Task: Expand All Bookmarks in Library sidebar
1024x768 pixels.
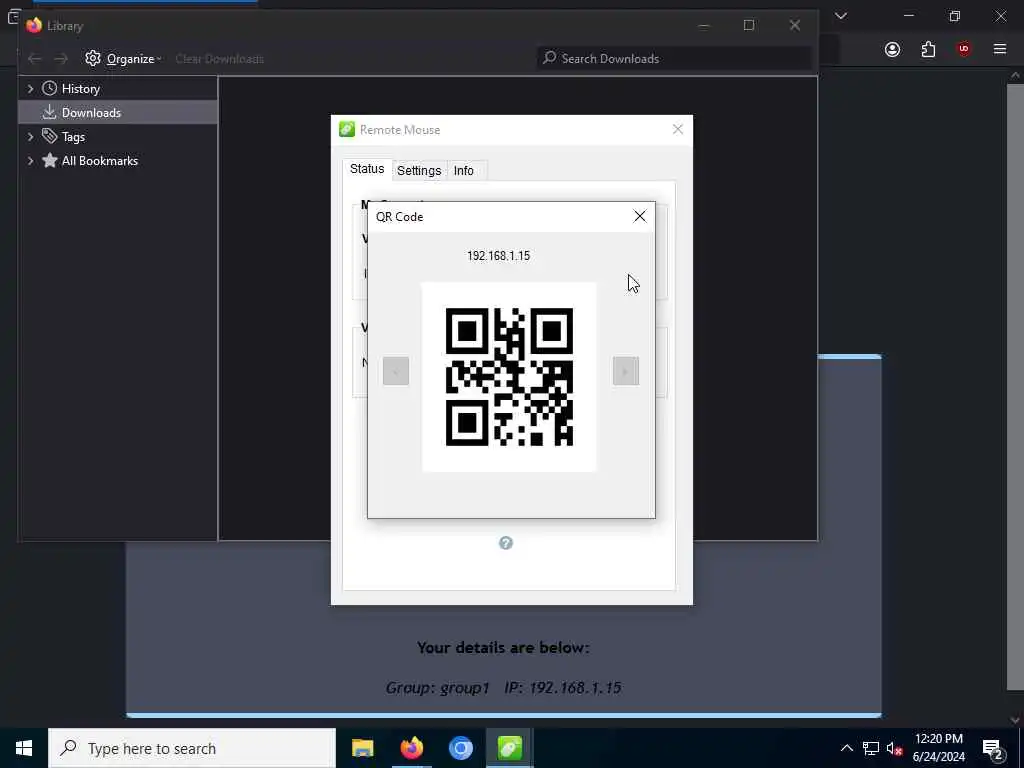Action: point(30,161)
